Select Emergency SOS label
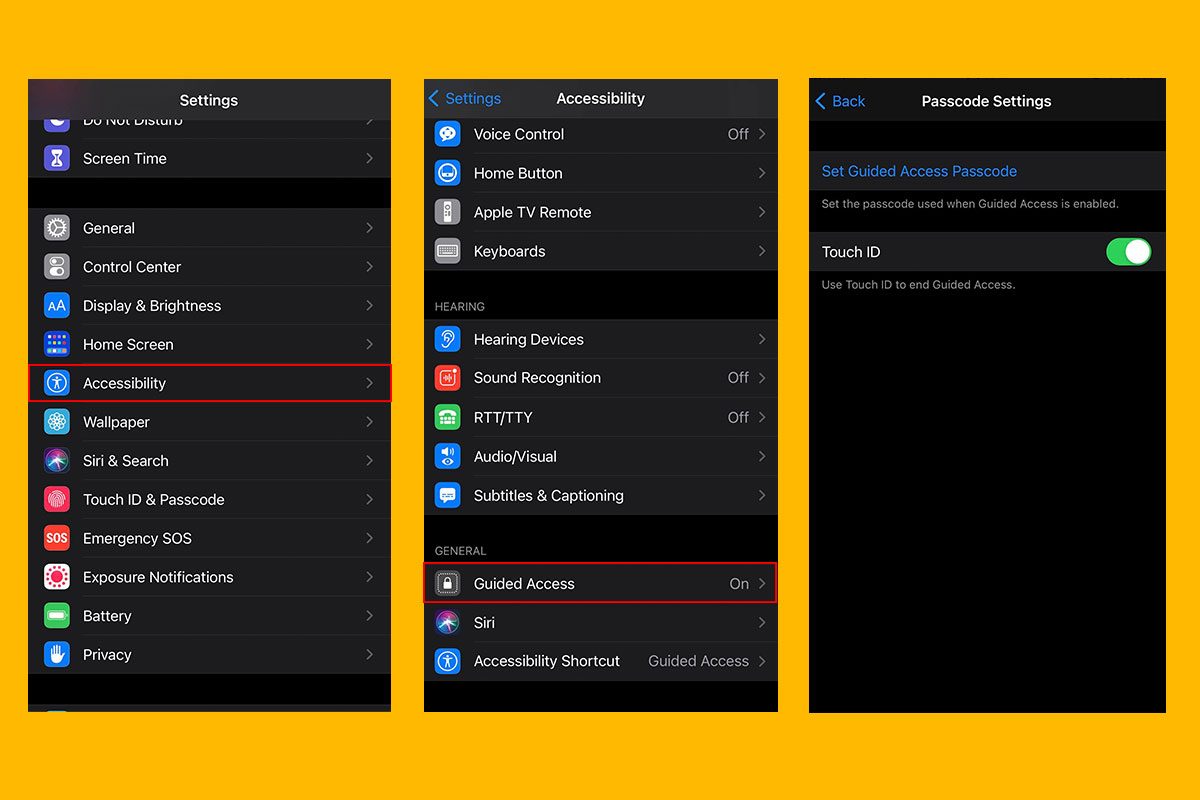This screenshot has width=1200, height=800. 137,538
